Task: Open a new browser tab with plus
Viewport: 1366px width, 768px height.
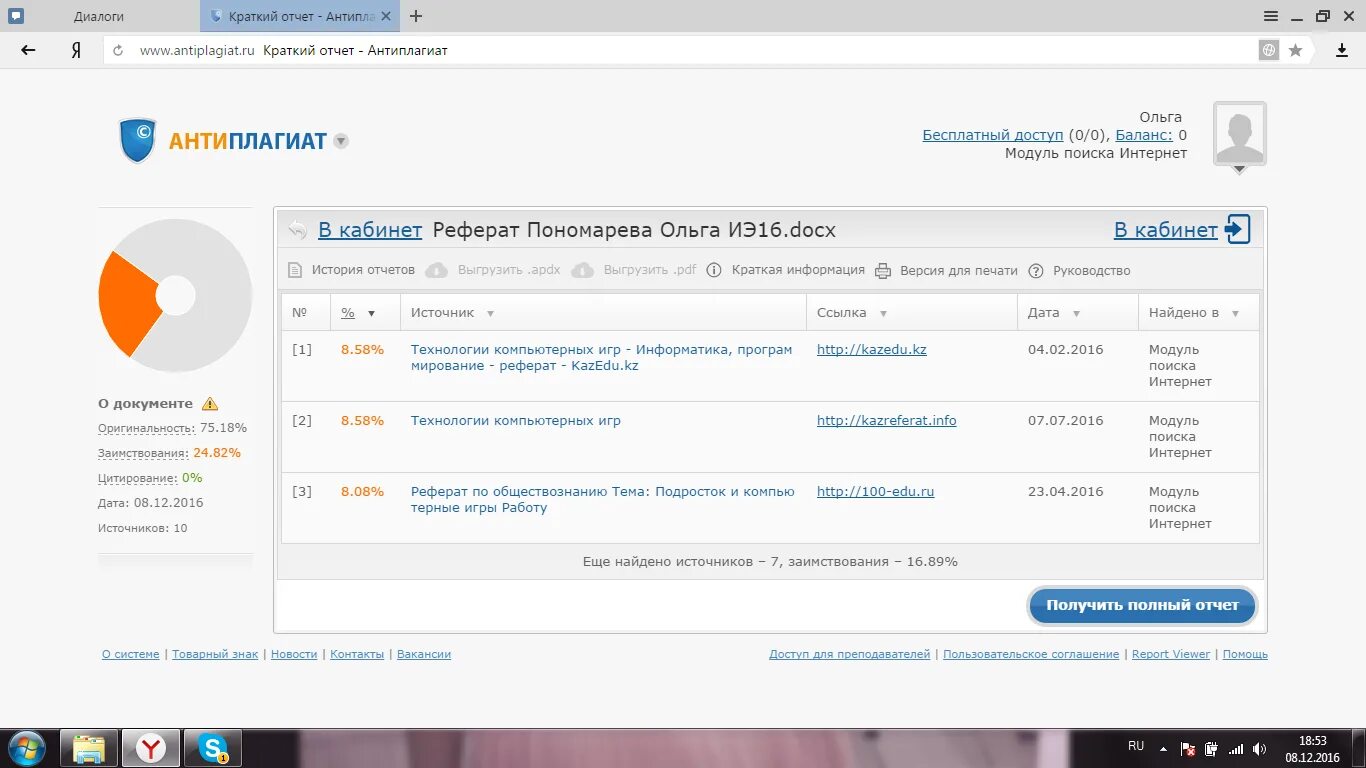Action: click(x=416, y=16)
